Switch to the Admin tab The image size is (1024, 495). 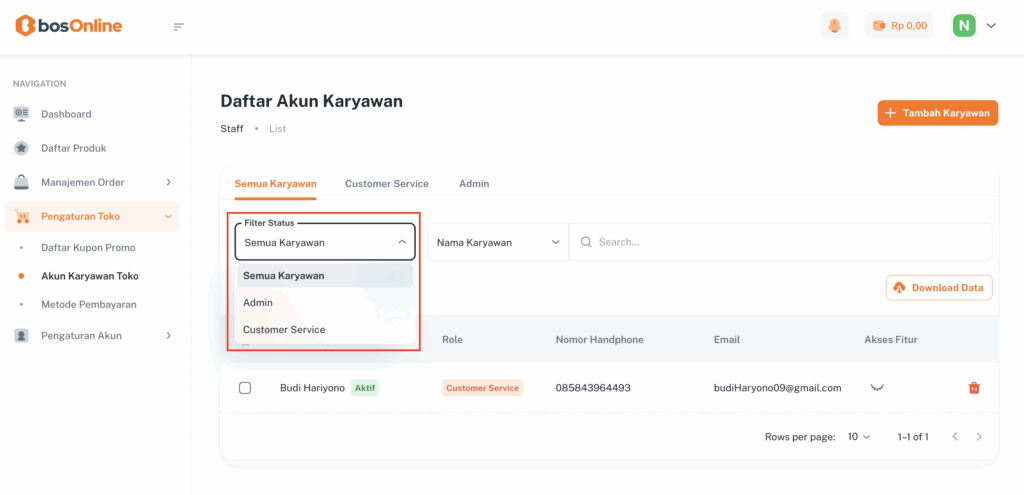tap(474, 184)
